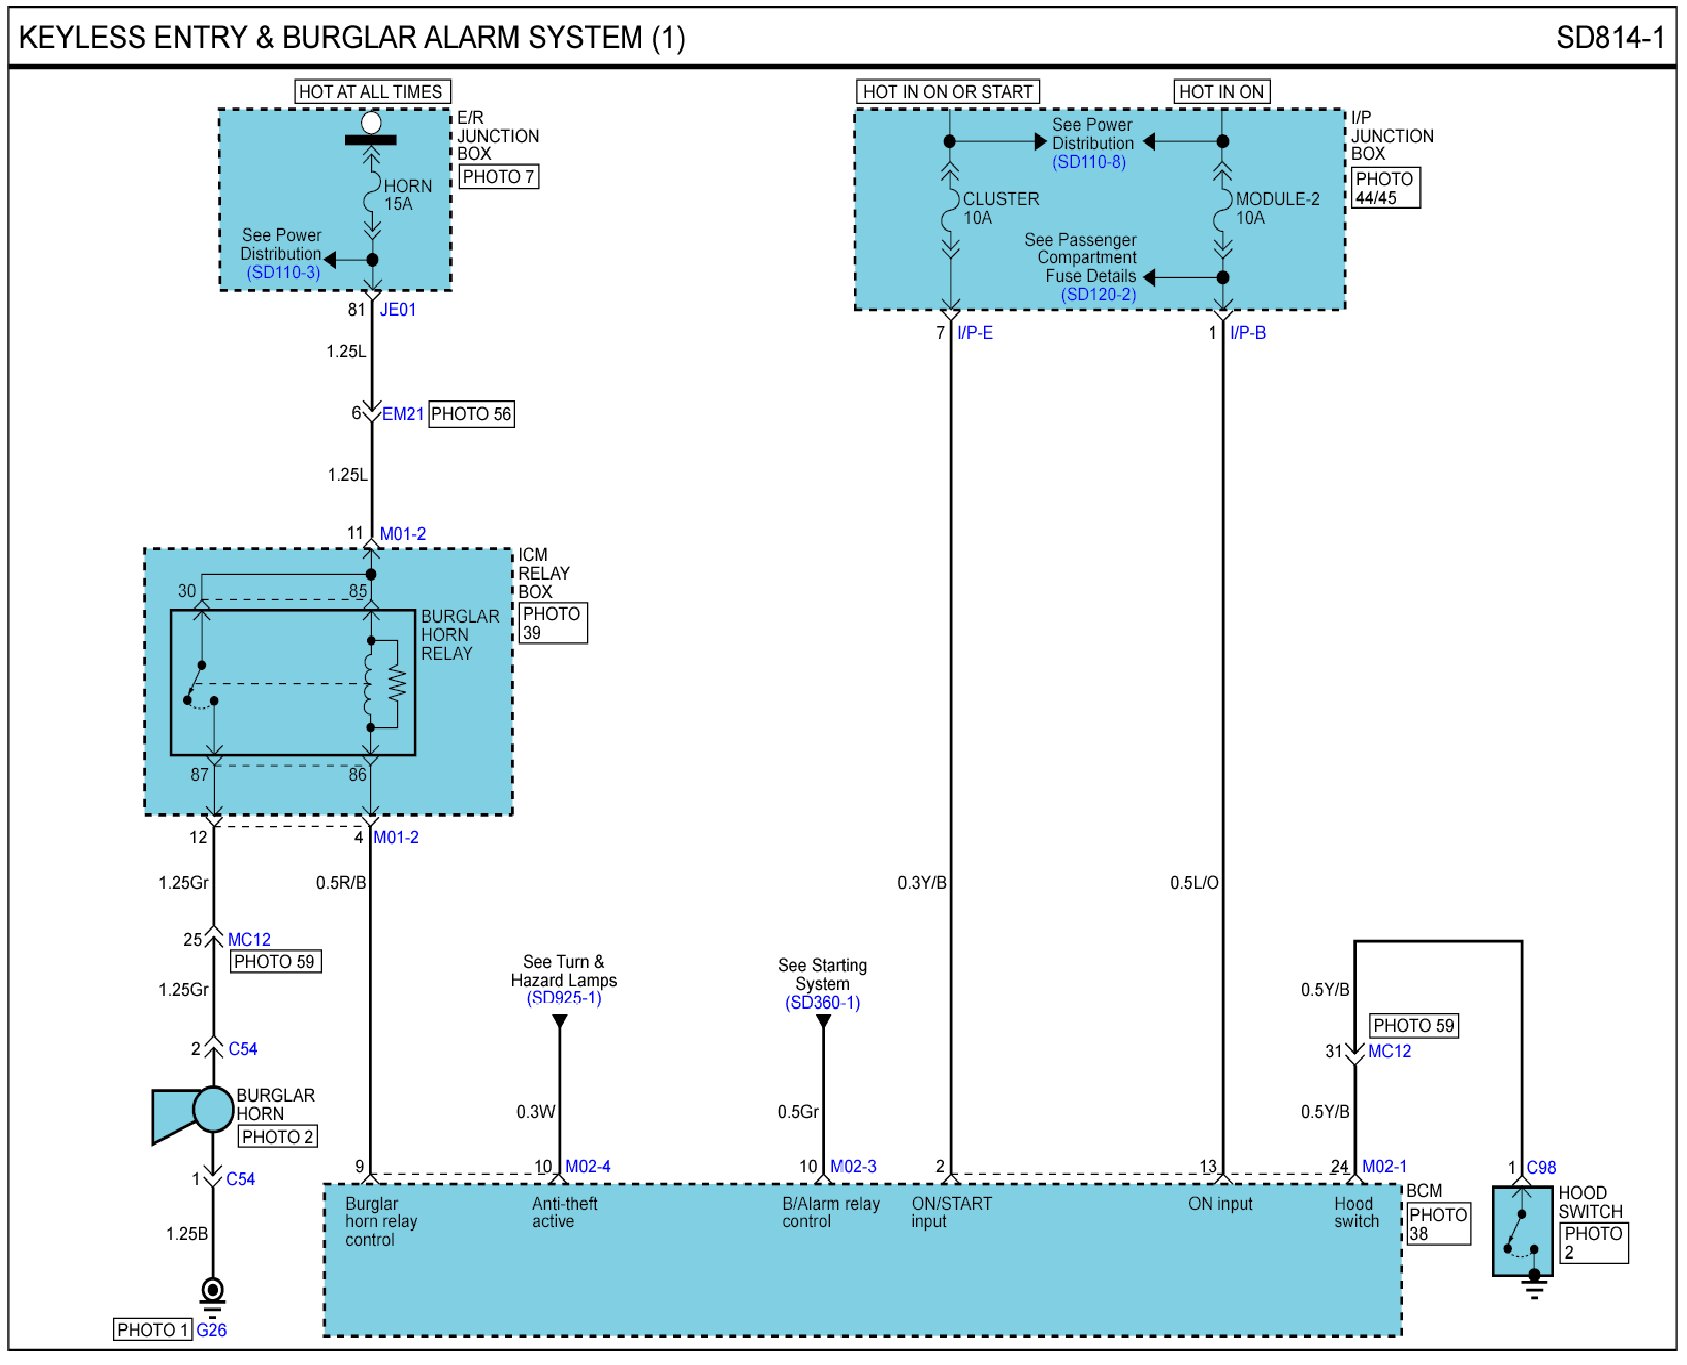This screenshot has width=1687, height=1365.
Task: Open the SD110-8 power distribution link
Action: coord(1089,162)
